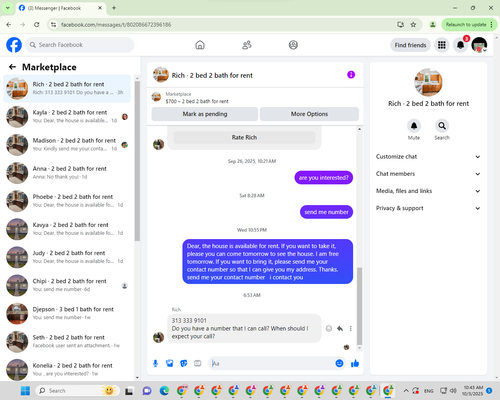Open Kavya - 2 bed 2 bath chat
500x400 pixels.
pos(67,229)
